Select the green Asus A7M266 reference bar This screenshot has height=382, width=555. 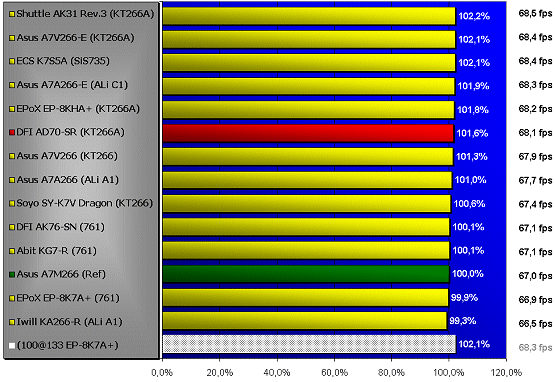(306, 274)
